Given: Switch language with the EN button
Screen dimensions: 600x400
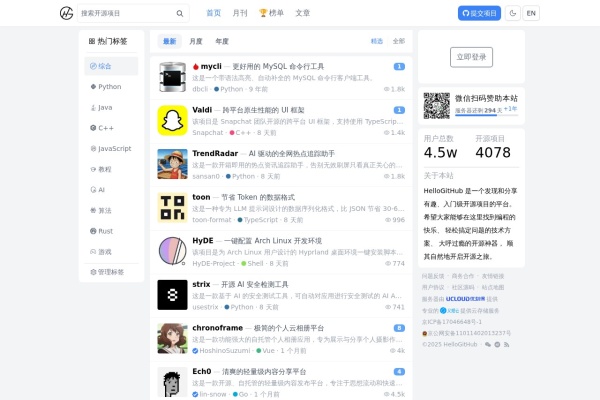Looking at the screenshot, I should click(x=531, y=13).
